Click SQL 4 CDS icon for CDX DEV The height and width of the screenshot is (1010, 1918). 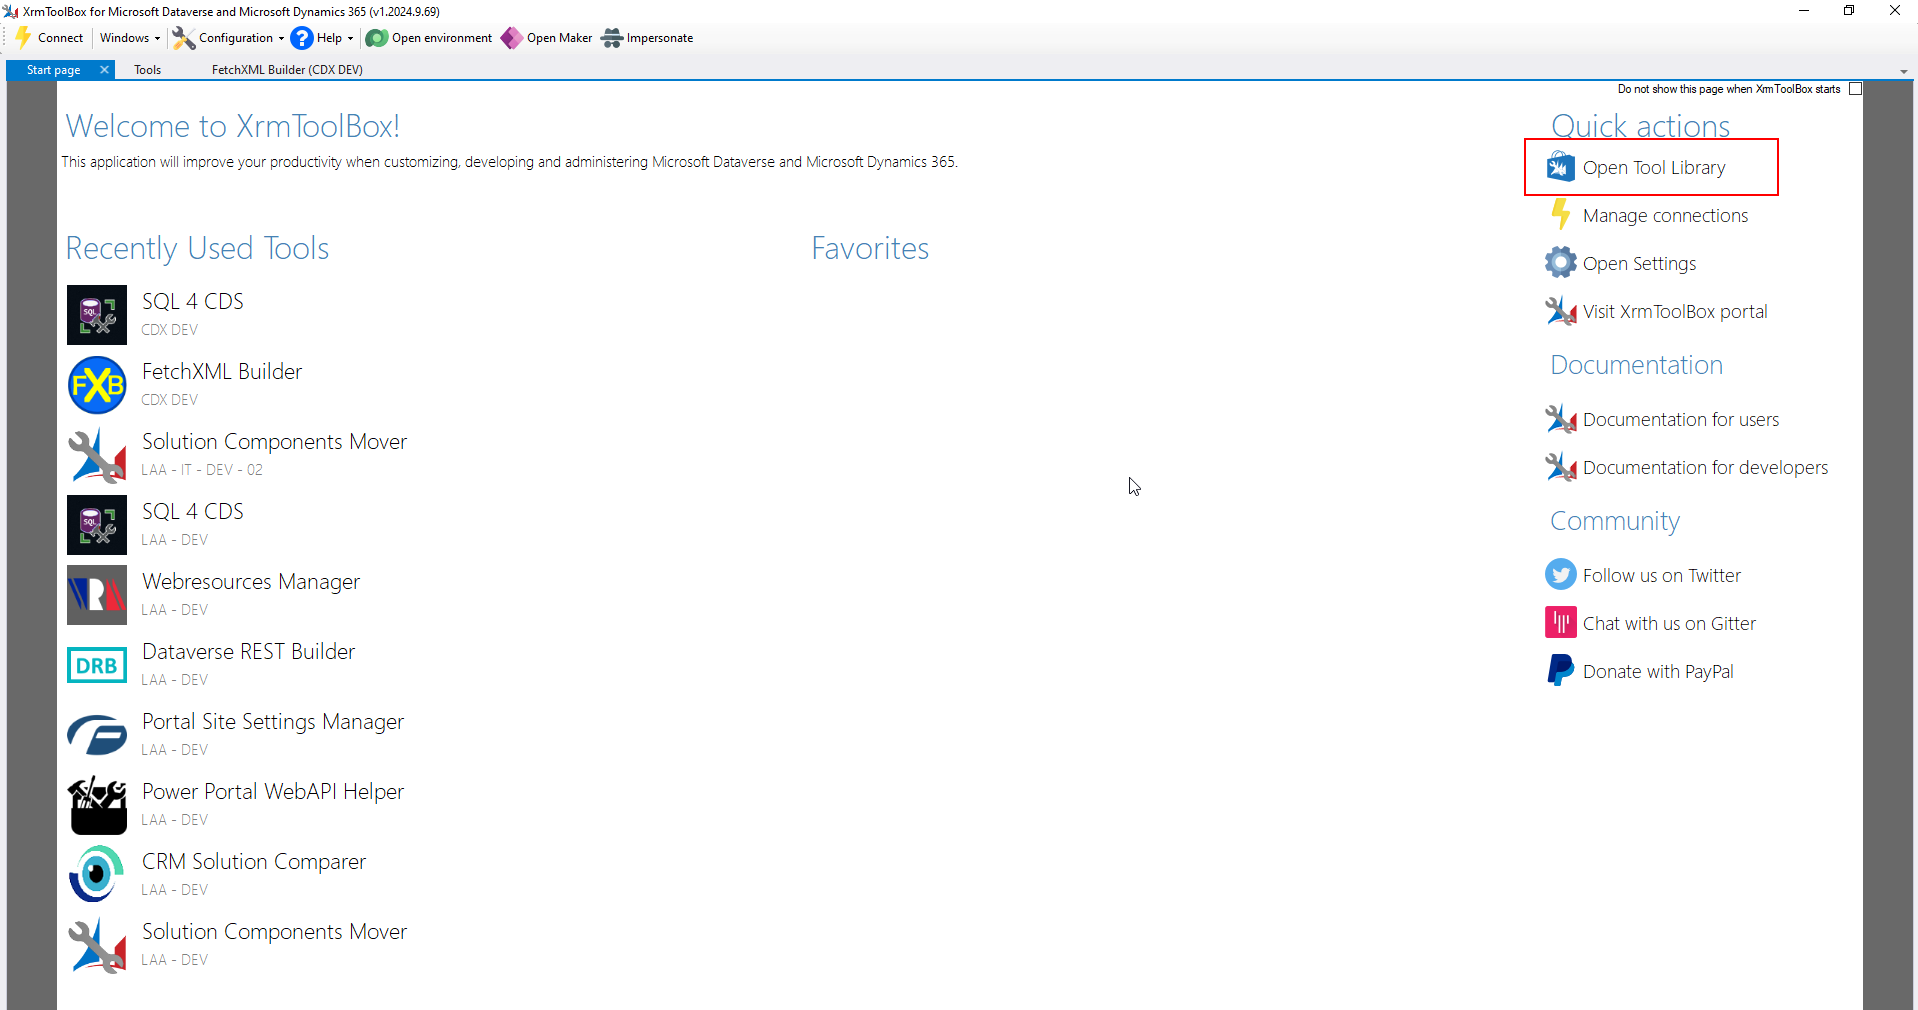pos(97,315)
